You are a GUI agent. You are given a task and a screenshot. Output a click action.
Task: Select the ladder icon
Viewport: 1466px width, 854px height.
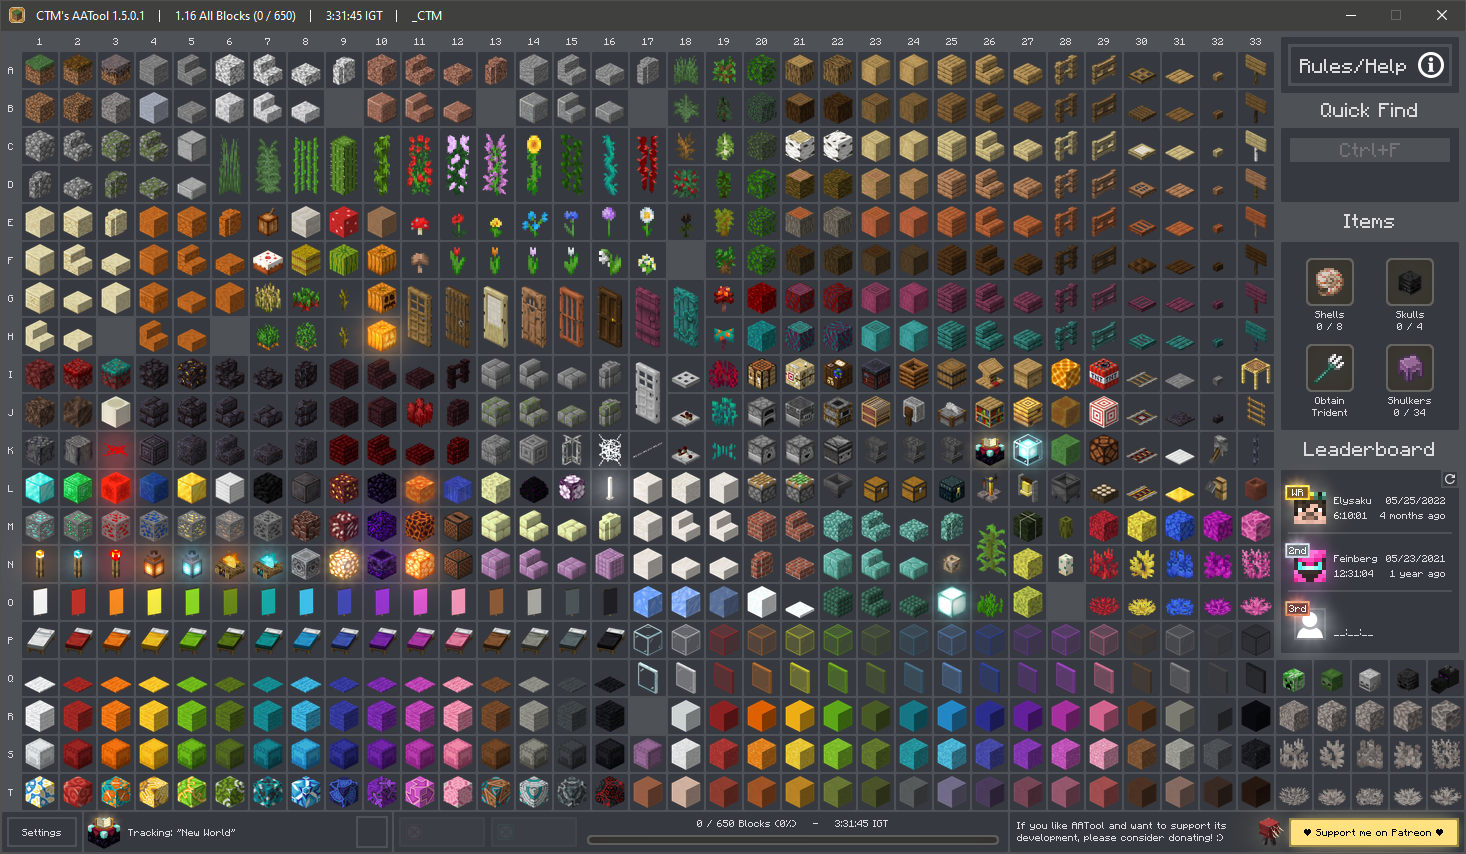(1255, 412)
